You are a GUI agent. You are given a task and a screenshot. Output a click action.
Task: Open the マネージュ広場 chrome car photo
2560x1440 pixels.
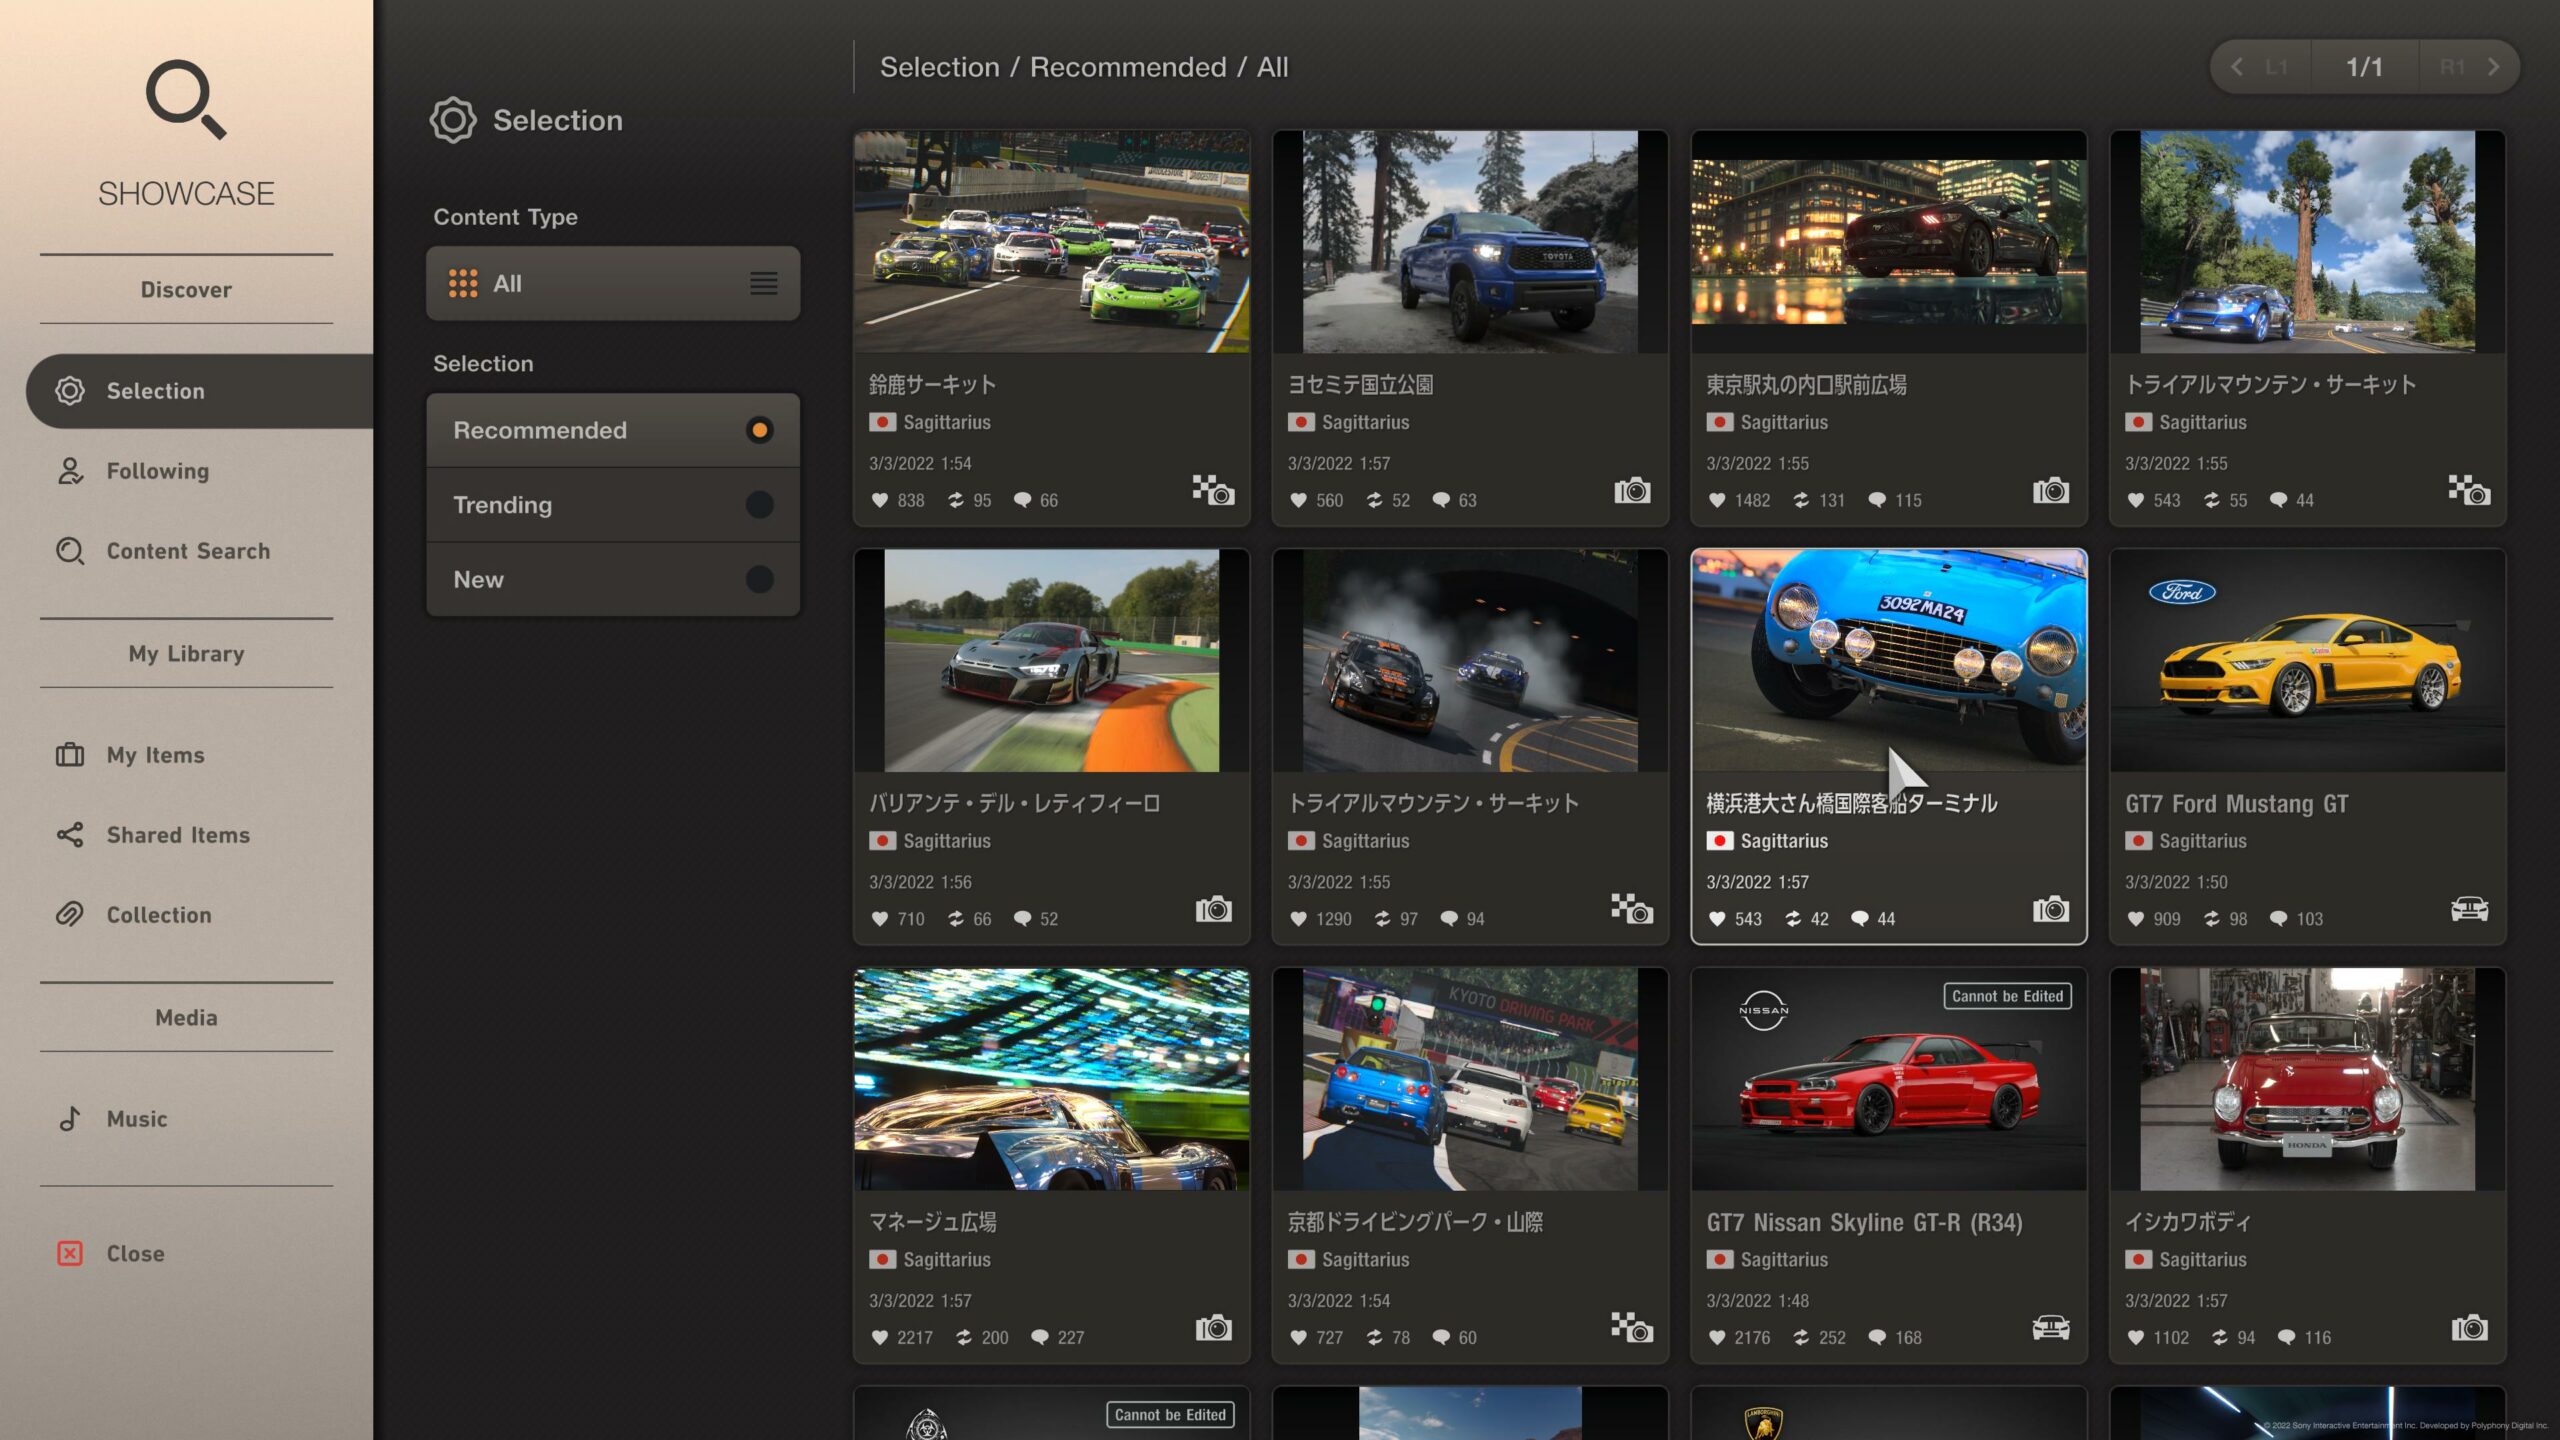click(x=1052, y=1079)
